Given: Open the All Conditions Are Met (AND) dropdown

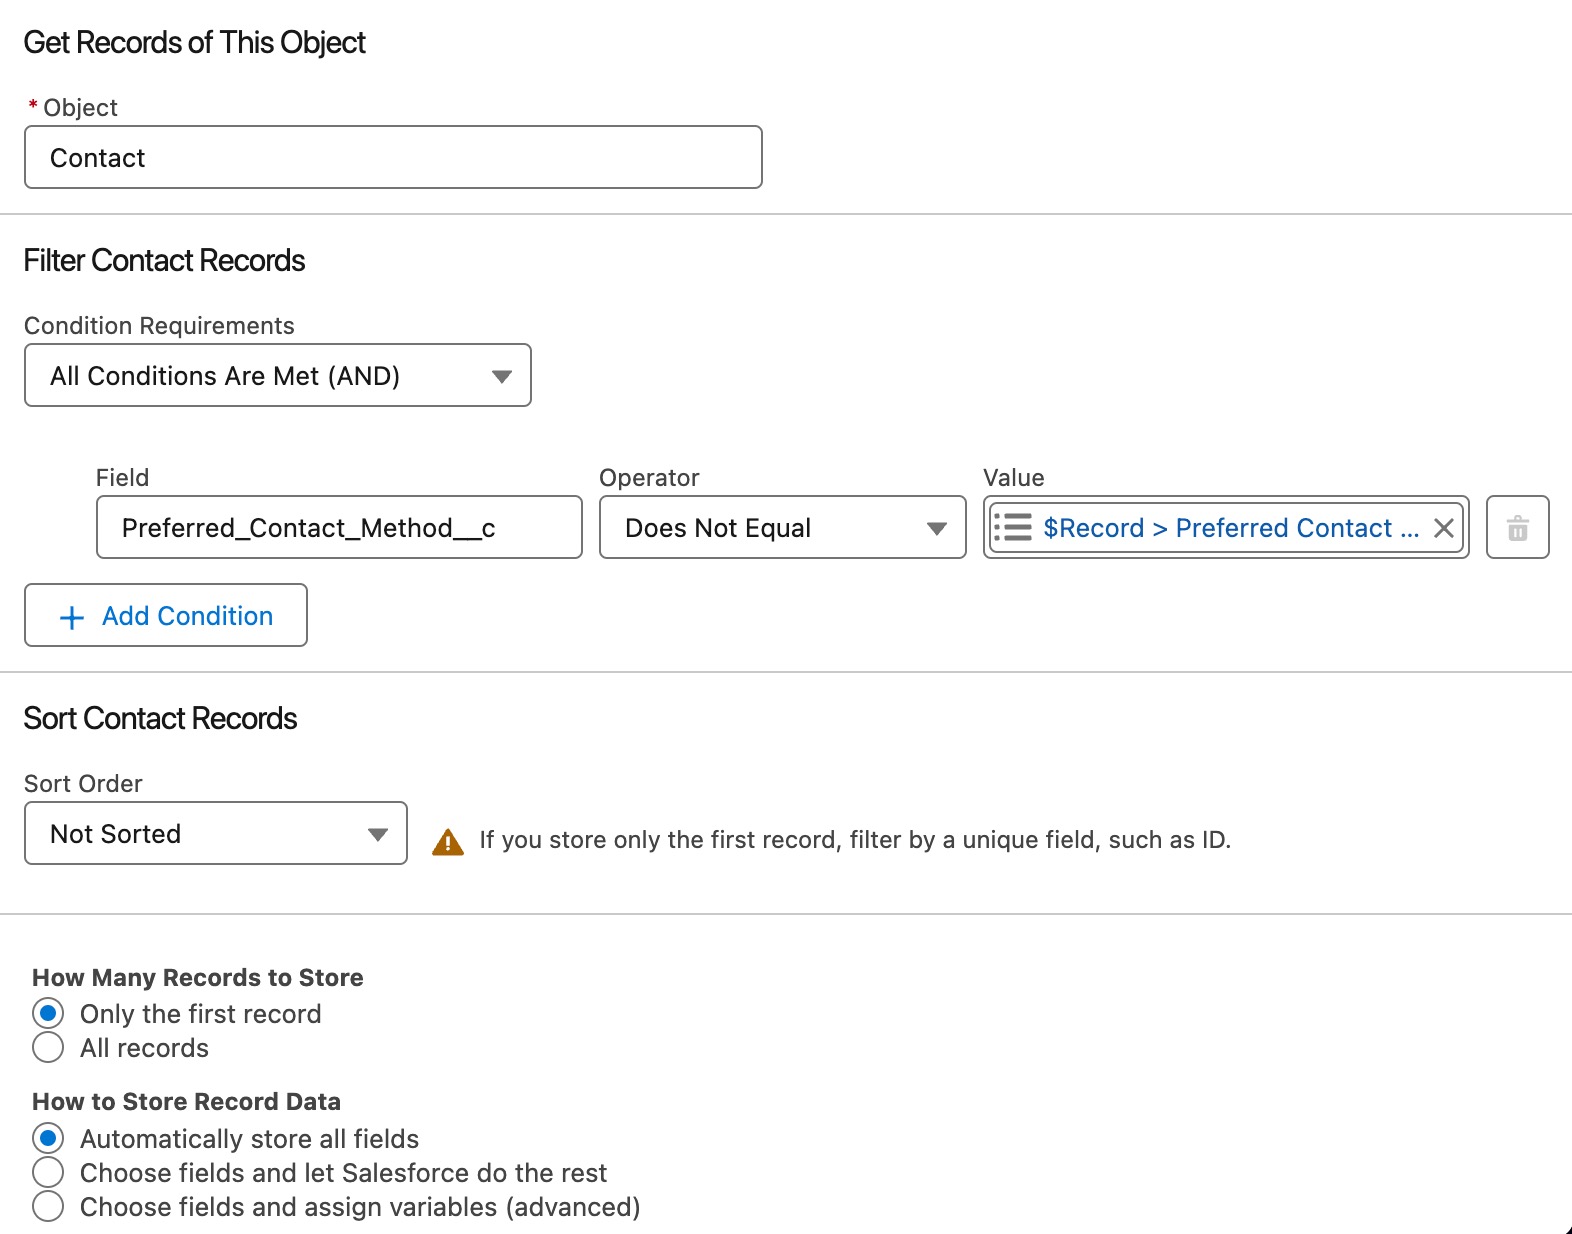Looking at the screenshot, I should pos(278,375).
